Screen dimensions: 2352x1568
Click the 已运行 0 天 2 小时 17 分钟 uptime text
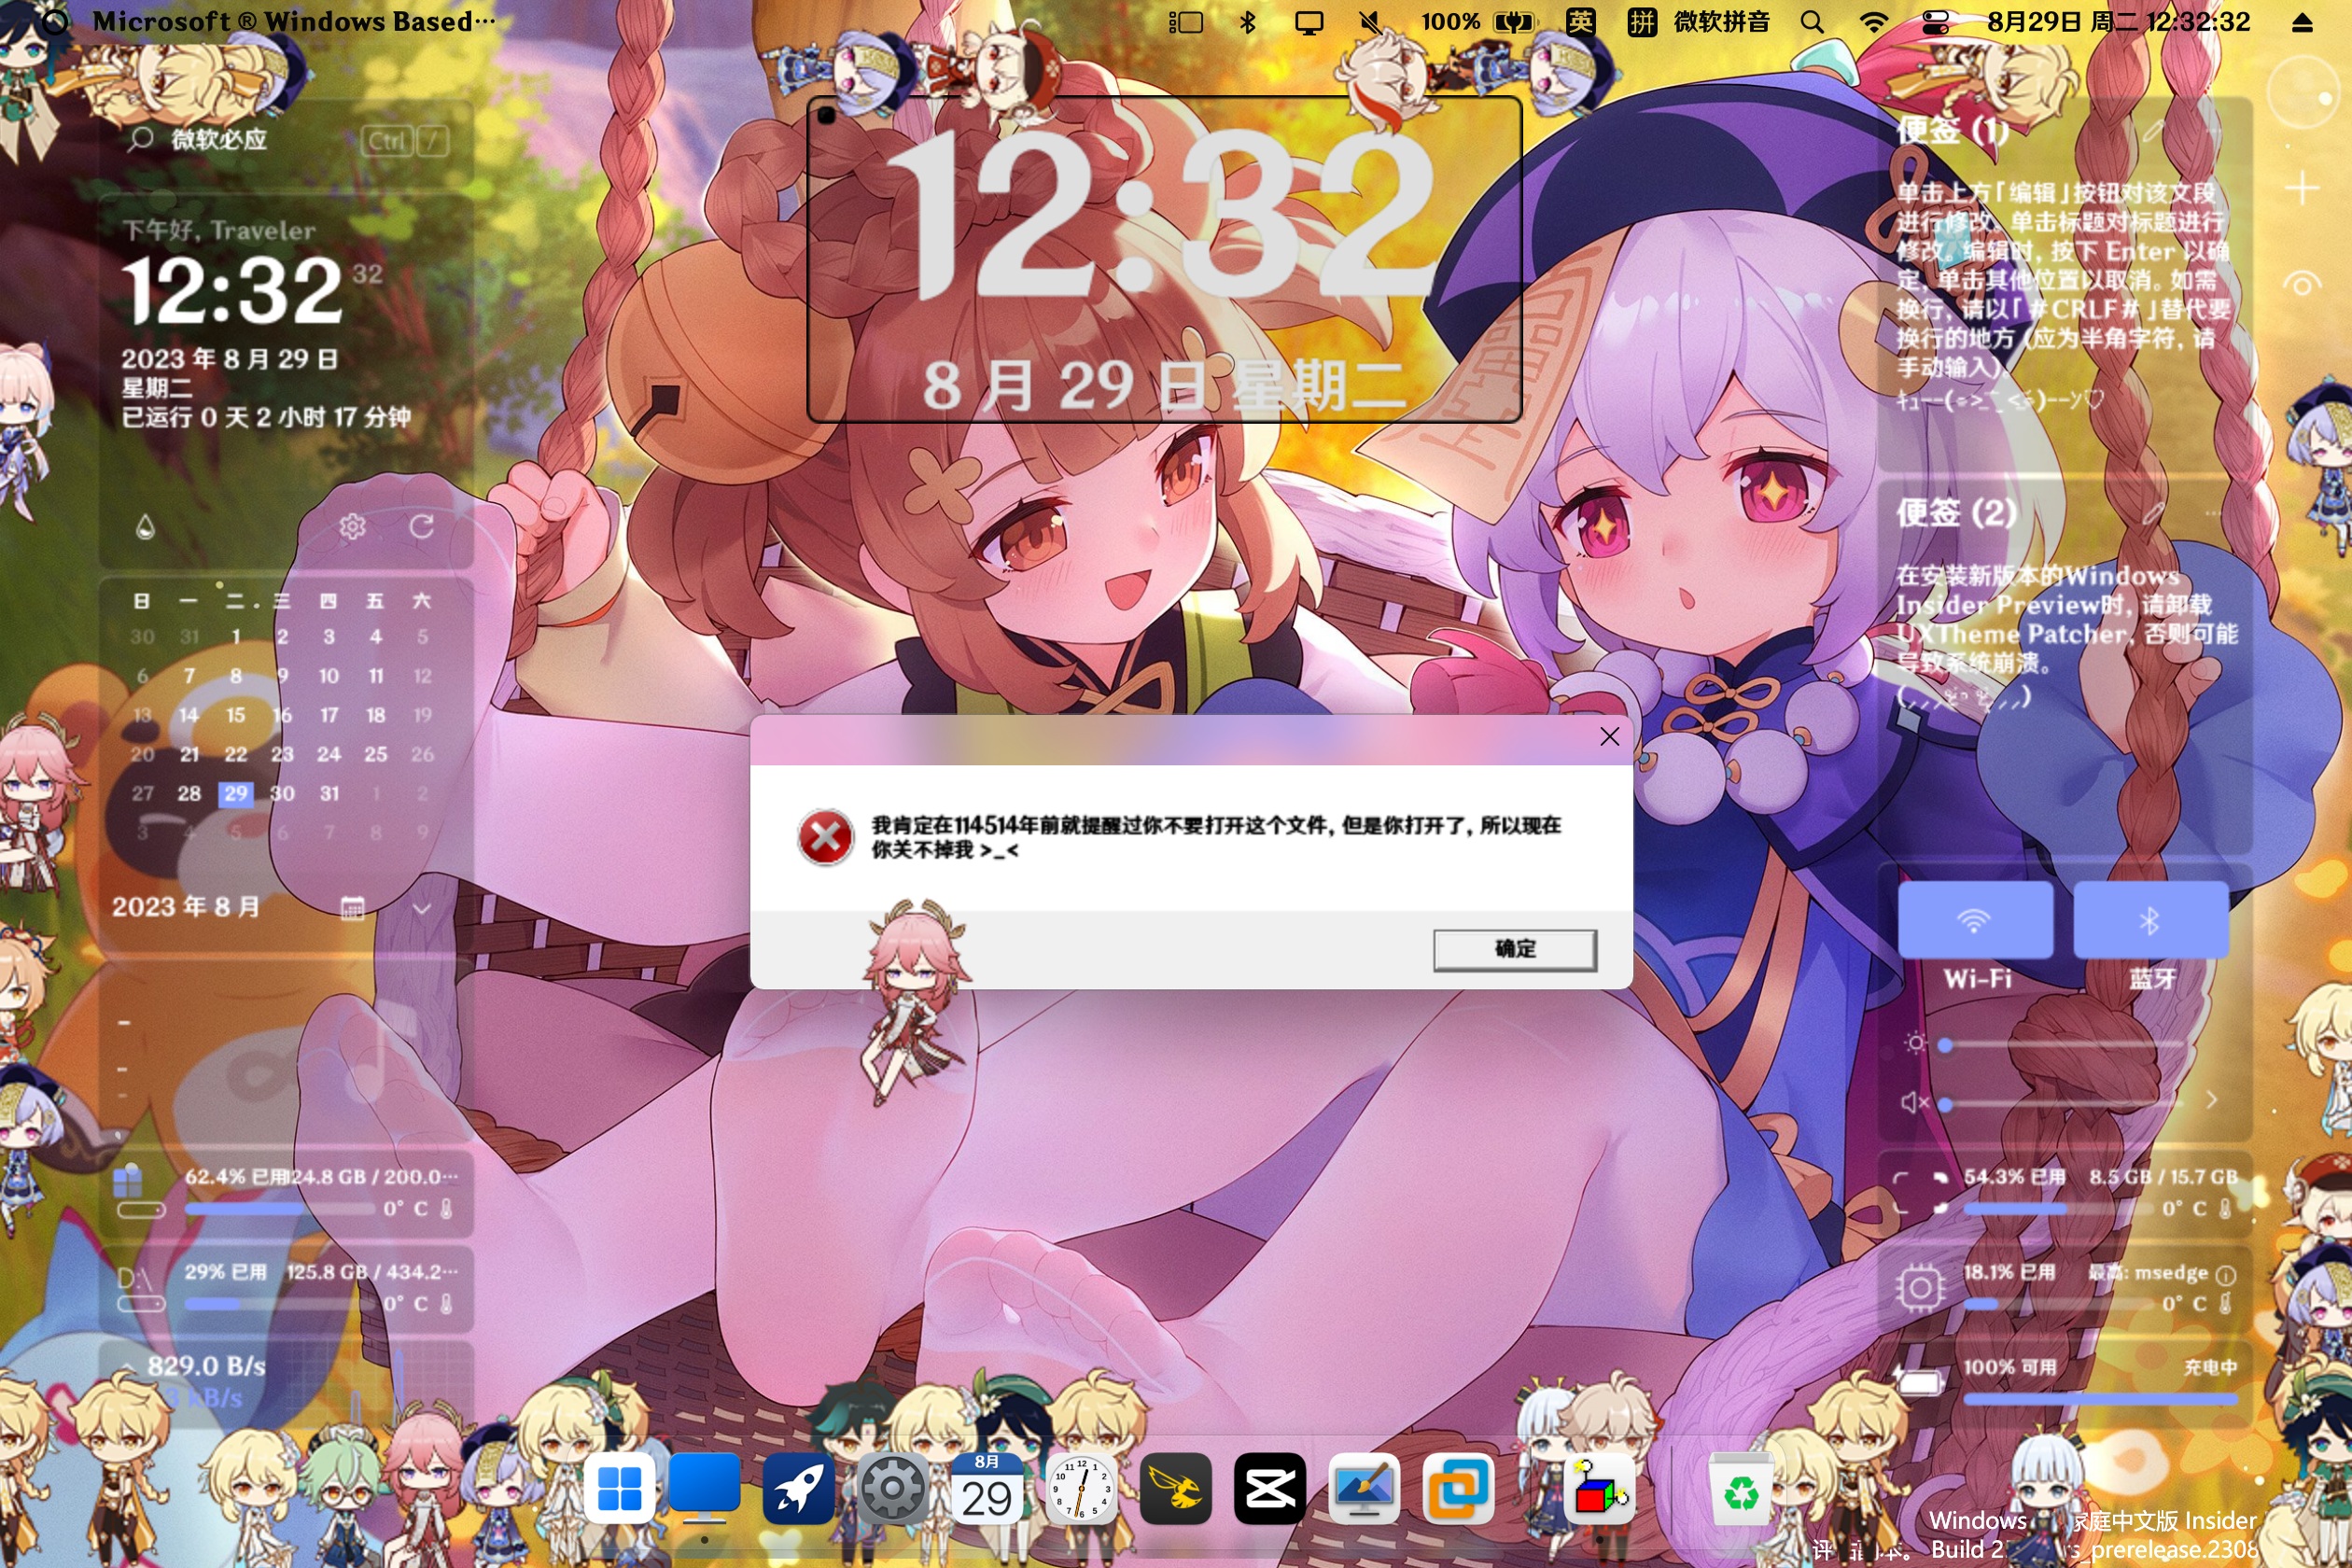[266, 417]
